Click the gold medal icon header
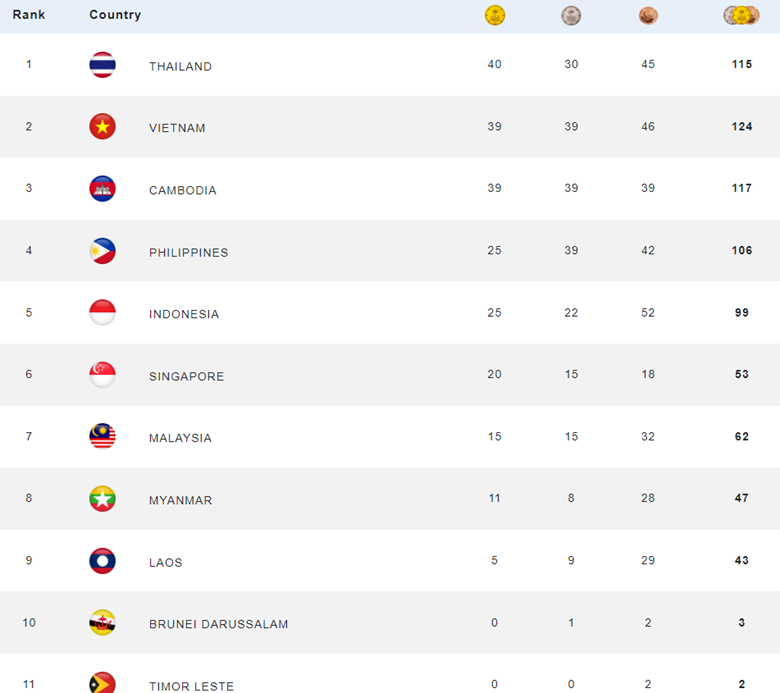The width and height of the screenshot is (780, 693). pyautogui.click(x=495, y=15)
